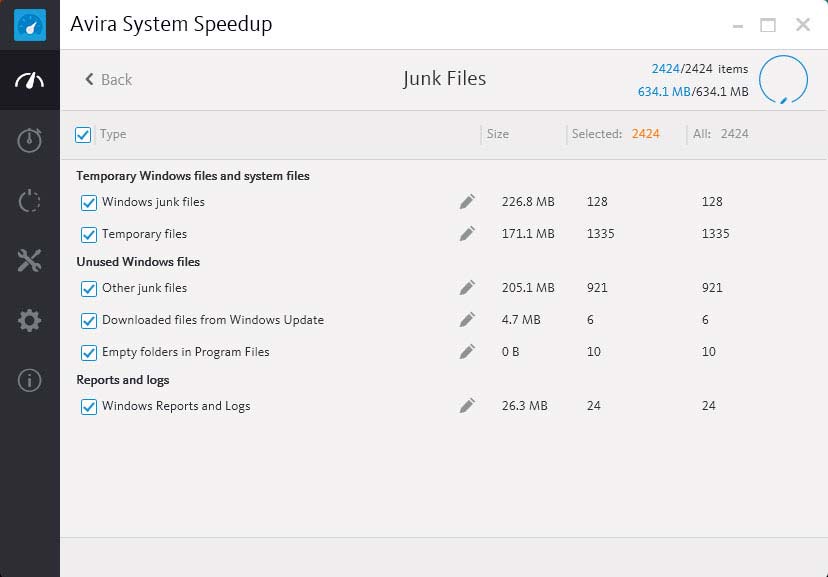Click the 226.8 MB size value
Image resolution: width=828 pixels, height=577 pixels.
tap(528, 202)
